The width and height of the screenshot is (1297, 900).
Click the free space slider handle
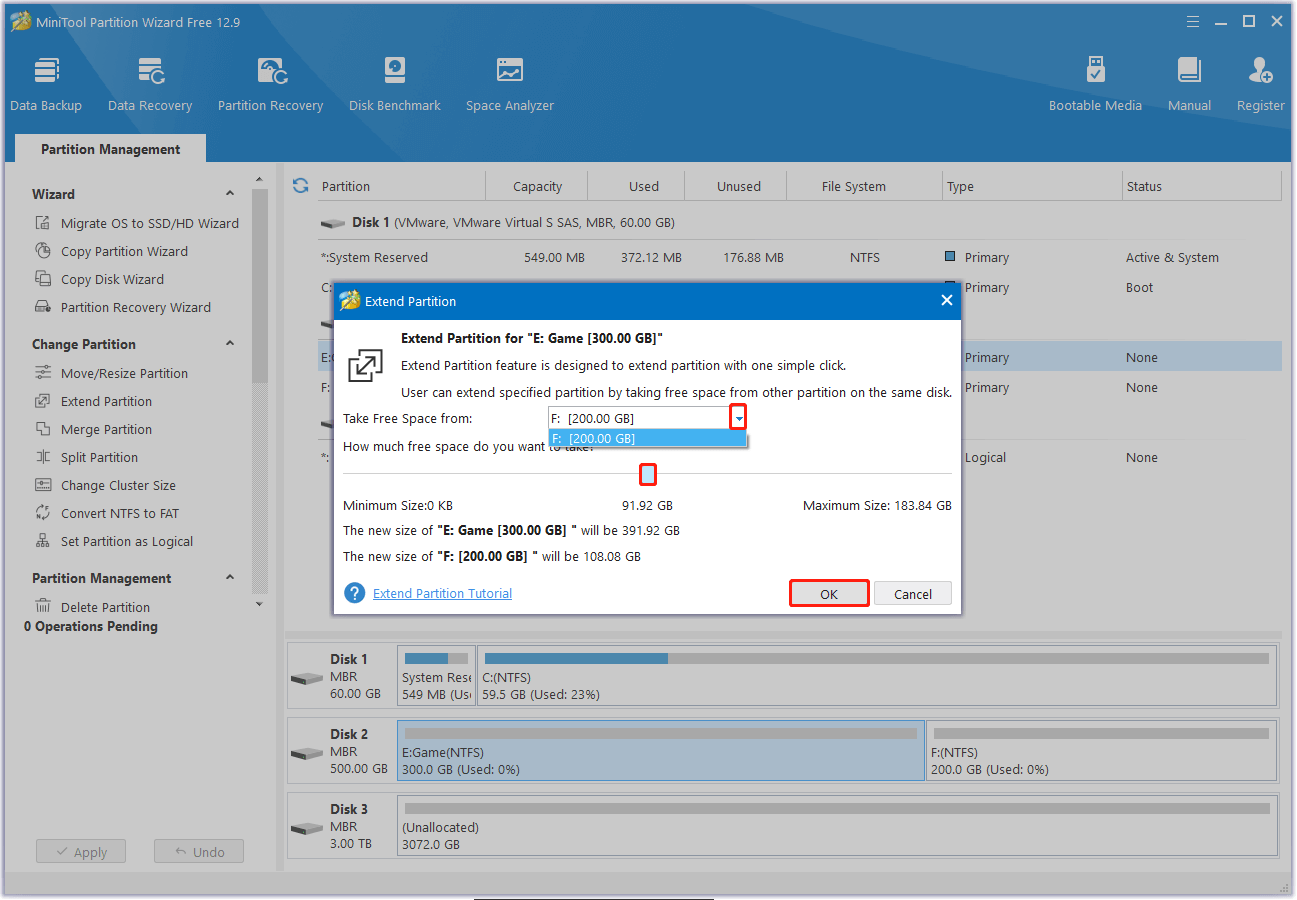coord(648,474)
